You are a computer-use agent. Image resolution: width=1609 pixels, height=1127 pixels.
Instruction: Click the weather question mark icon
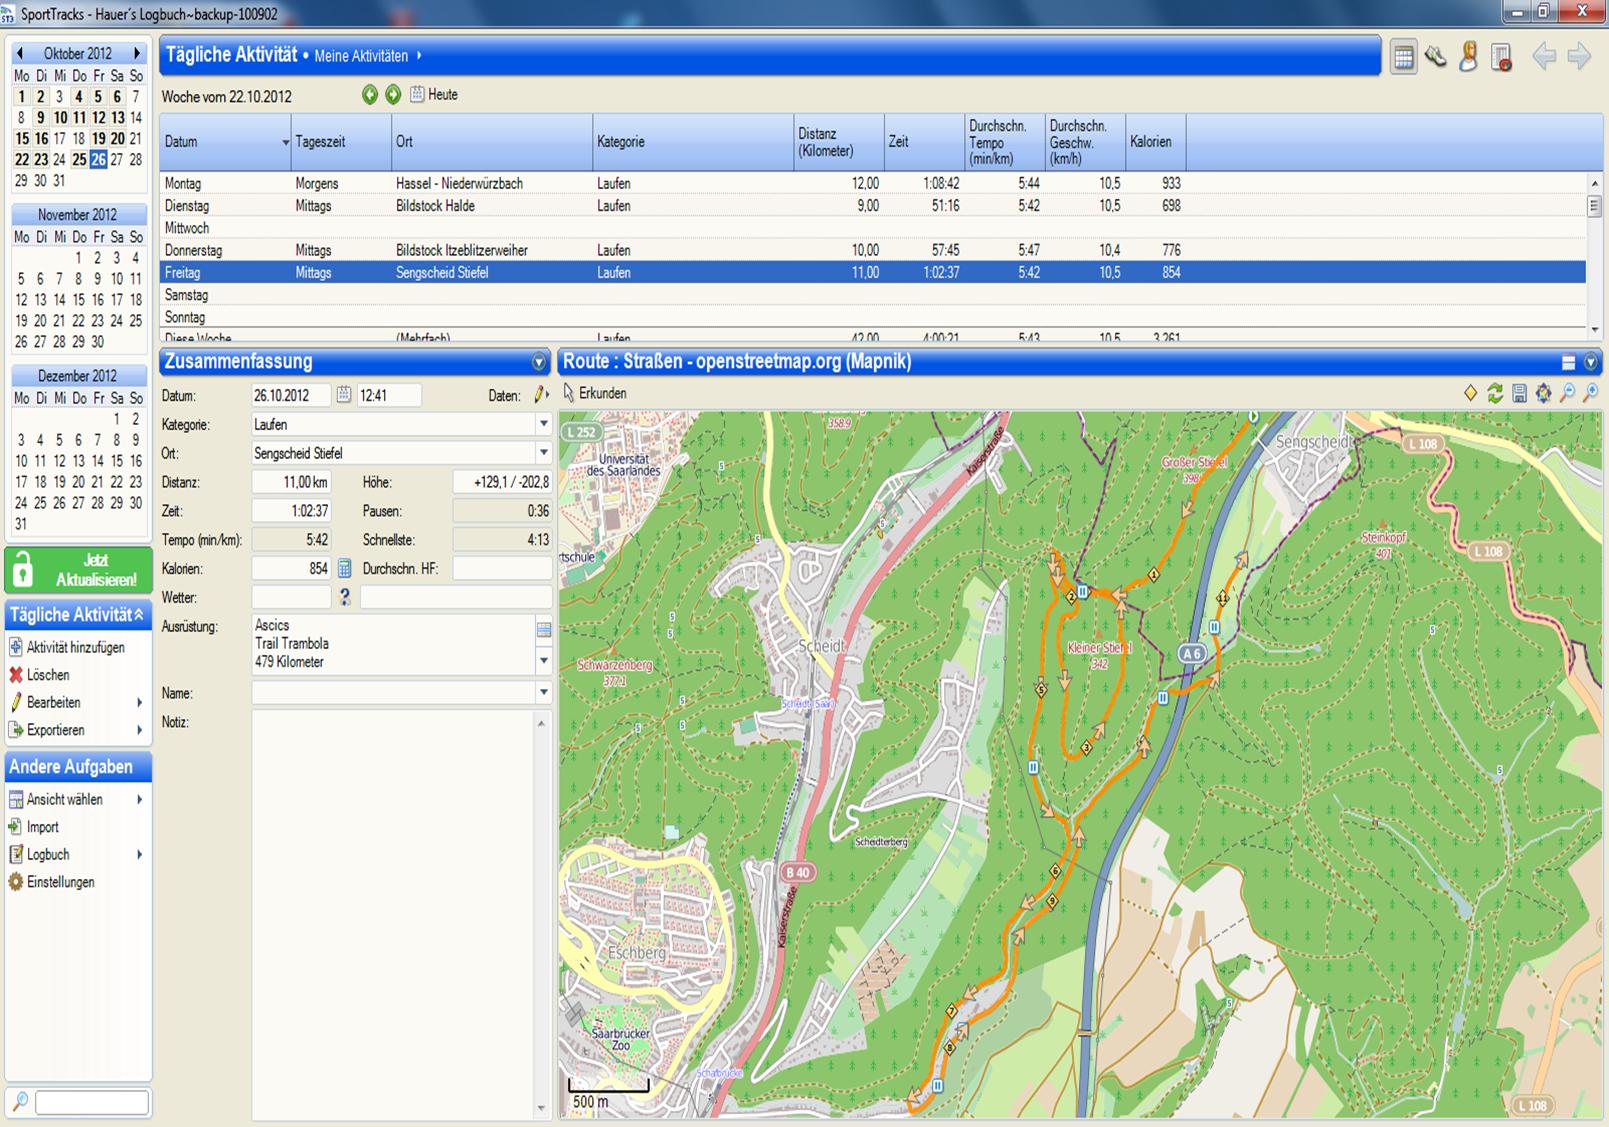[x=344, y=597]
